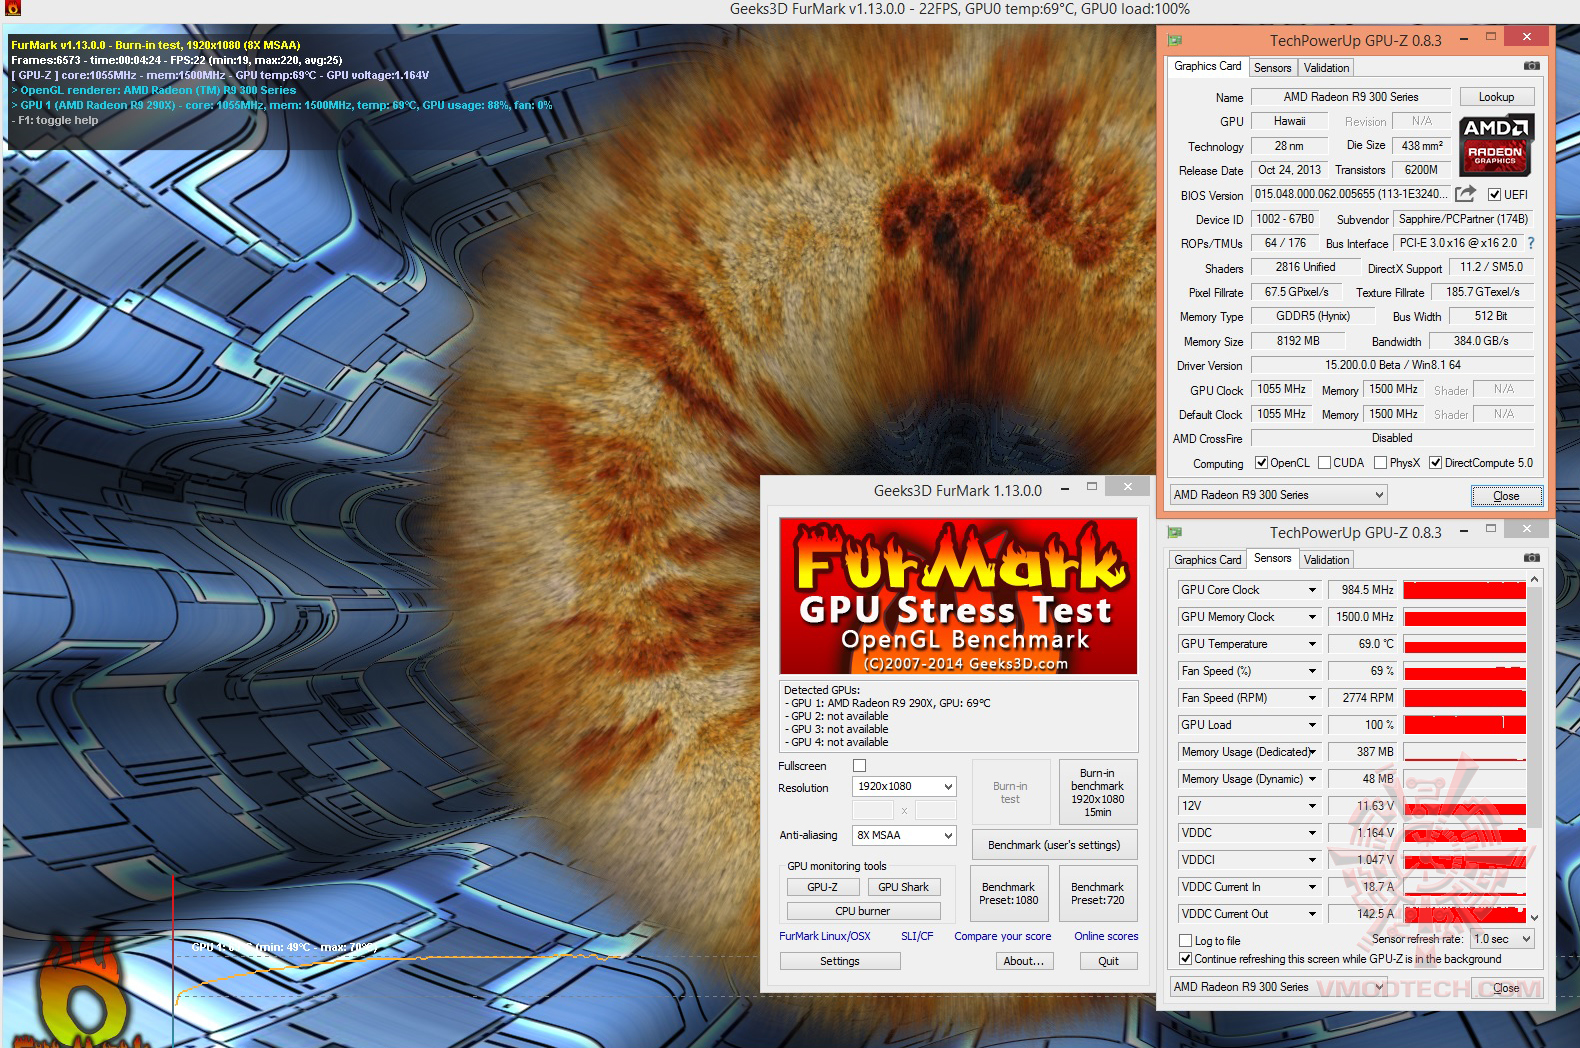The width and height of the screenshot is (1580, 1048).
Task: Minimize the Geeks3D FurMark 1.13.0.0 dialog
Action: [x=1065, y=489]
